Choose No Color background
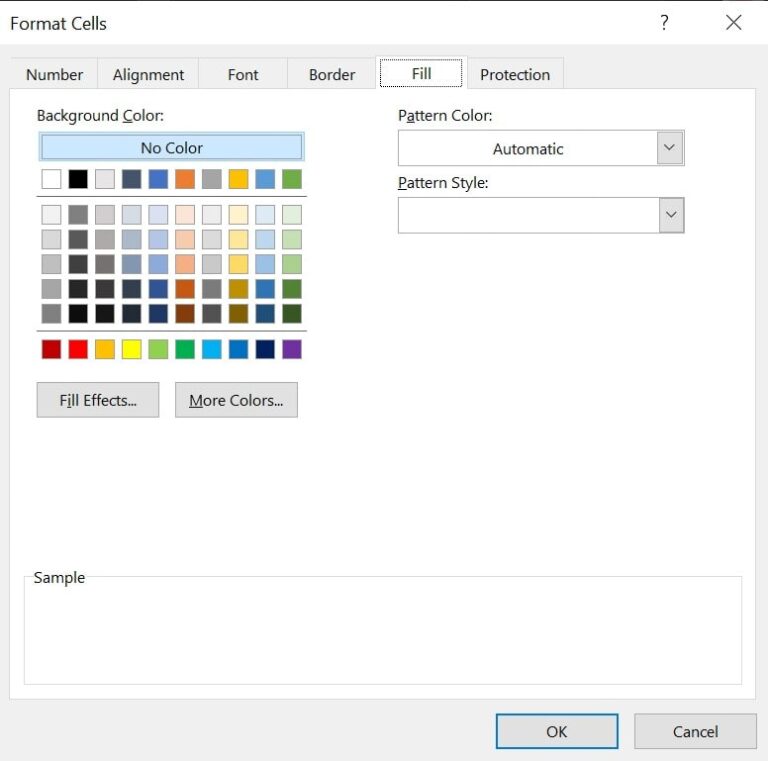Screen dimensions: 768x761 (x=171, y=147)
